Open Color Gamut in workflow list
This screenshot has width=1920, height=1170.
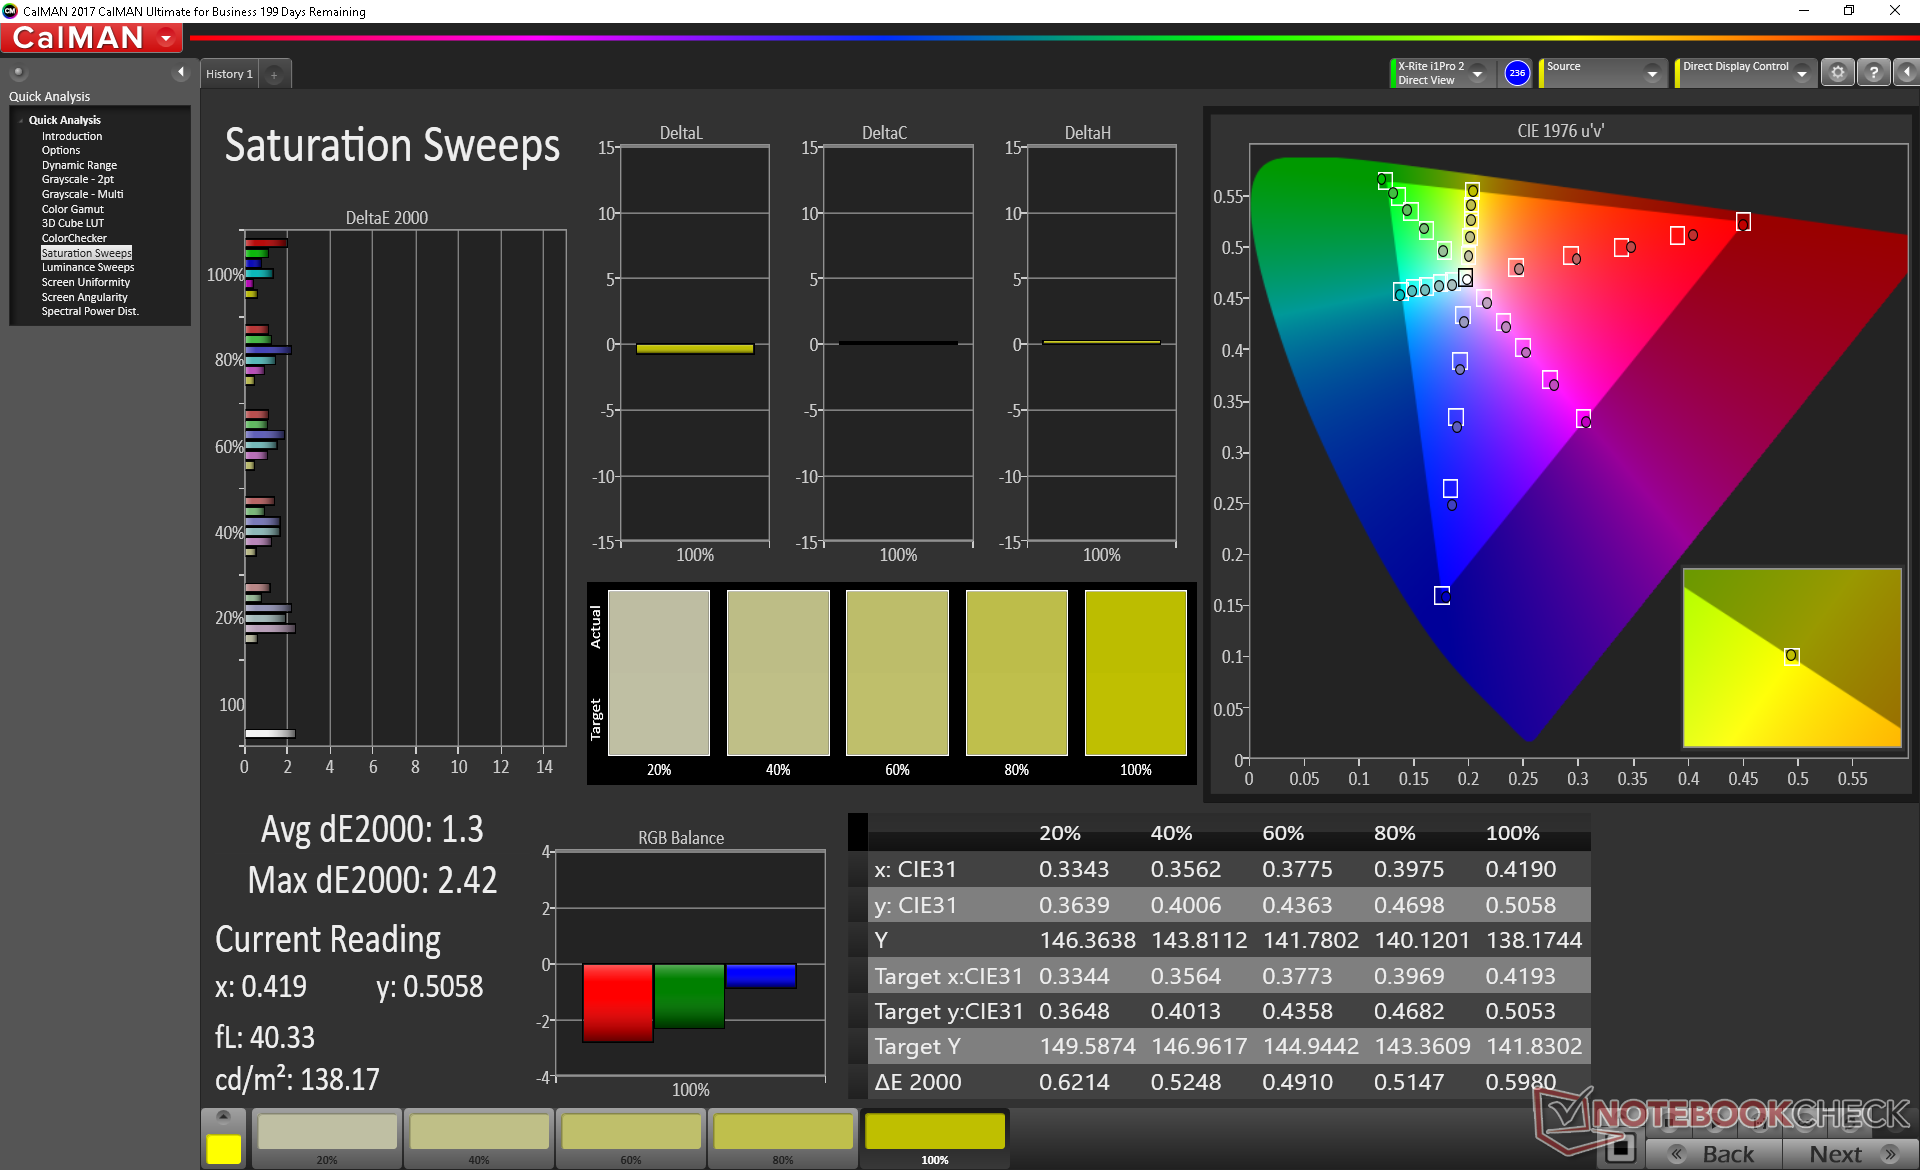(72, 209)
